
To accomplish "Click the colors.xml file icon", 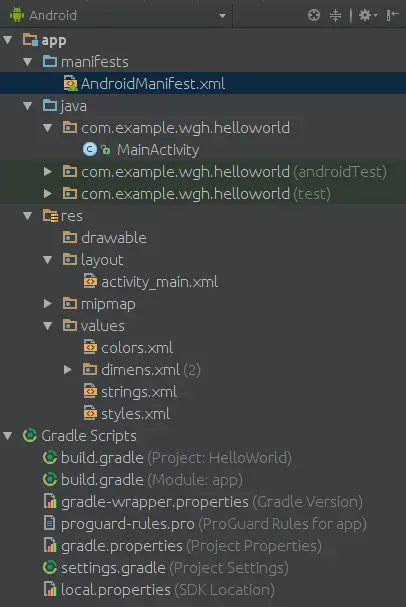I will (90, 347).
